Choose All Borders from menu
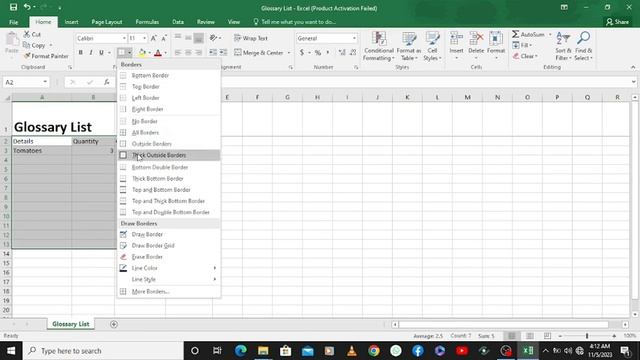The width and height of the screenshot is (640, 360). (169, 133)
